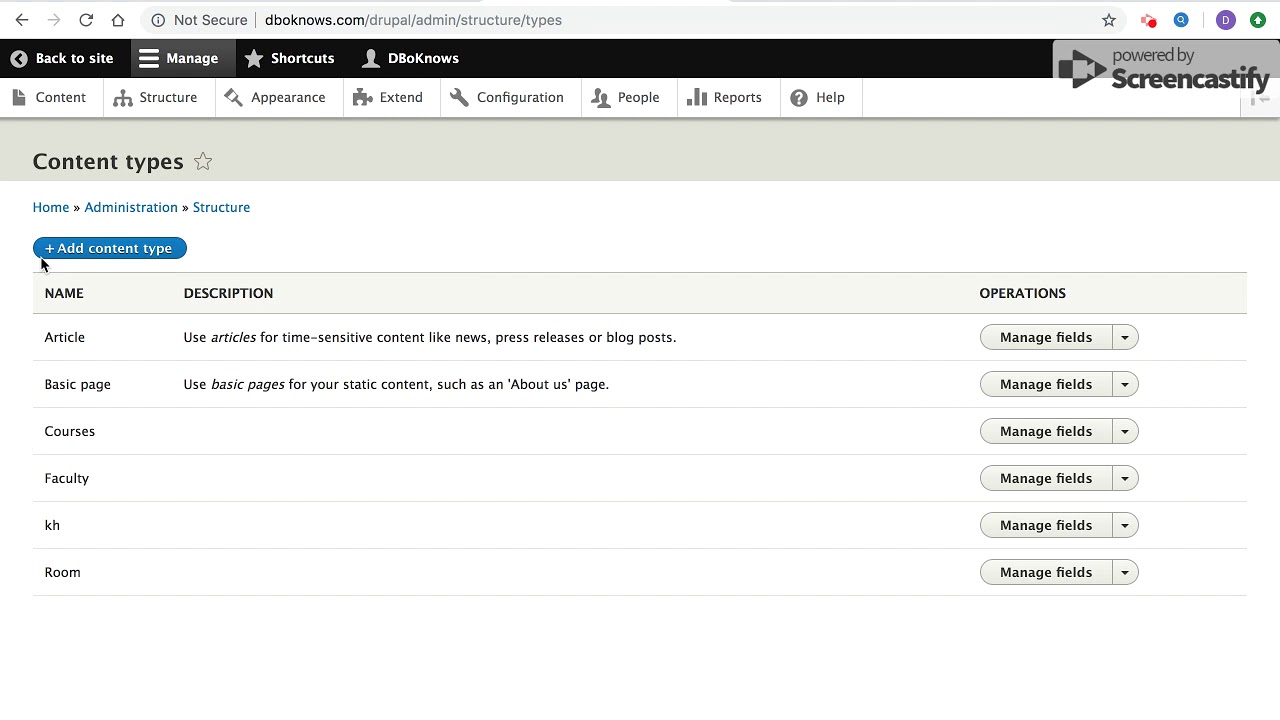Click the browser address bar URL

(413, 20)
